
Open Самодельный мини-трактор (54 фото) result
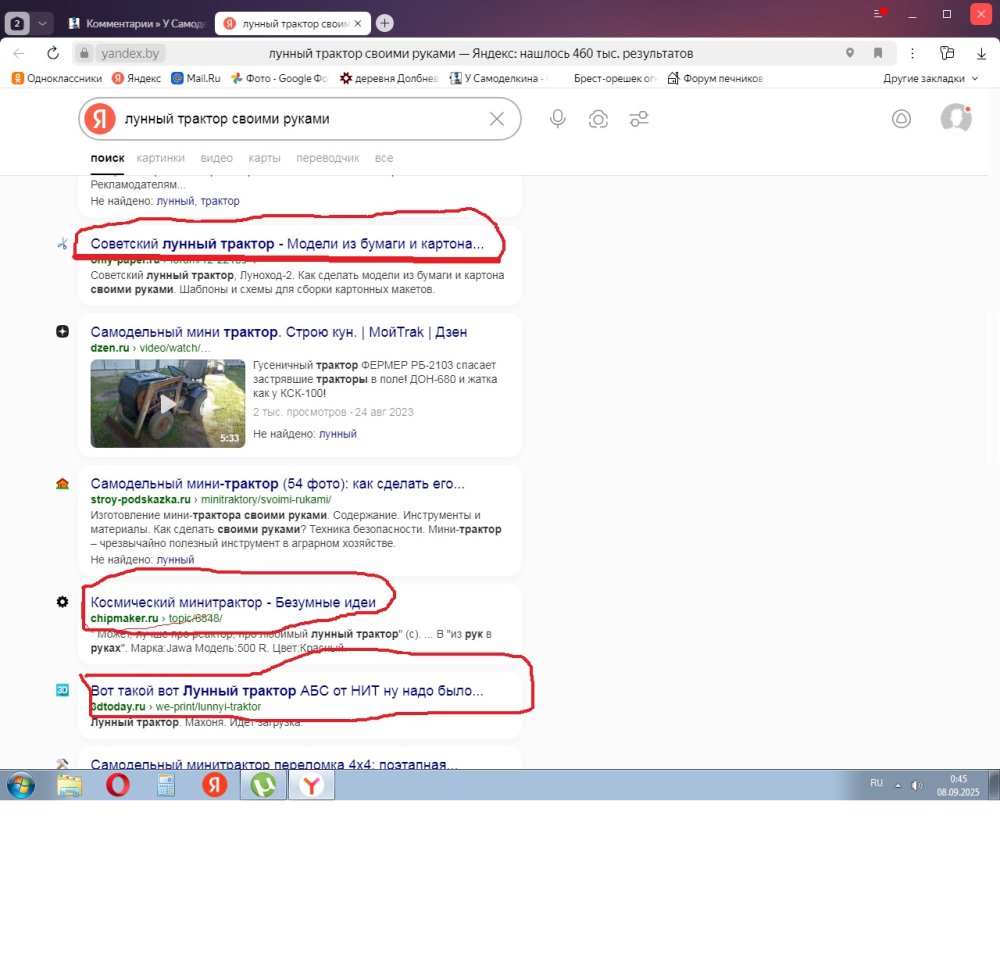coord(277,484)
